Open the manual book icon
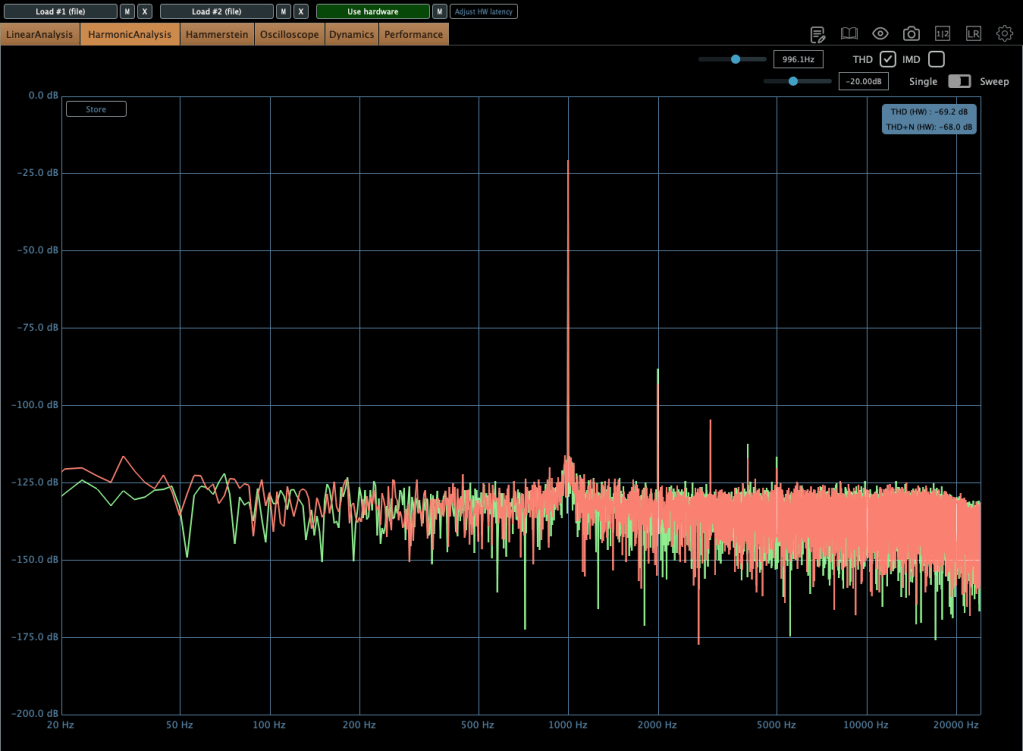Viewport: 1023px width, 751px height. point(849,34)
